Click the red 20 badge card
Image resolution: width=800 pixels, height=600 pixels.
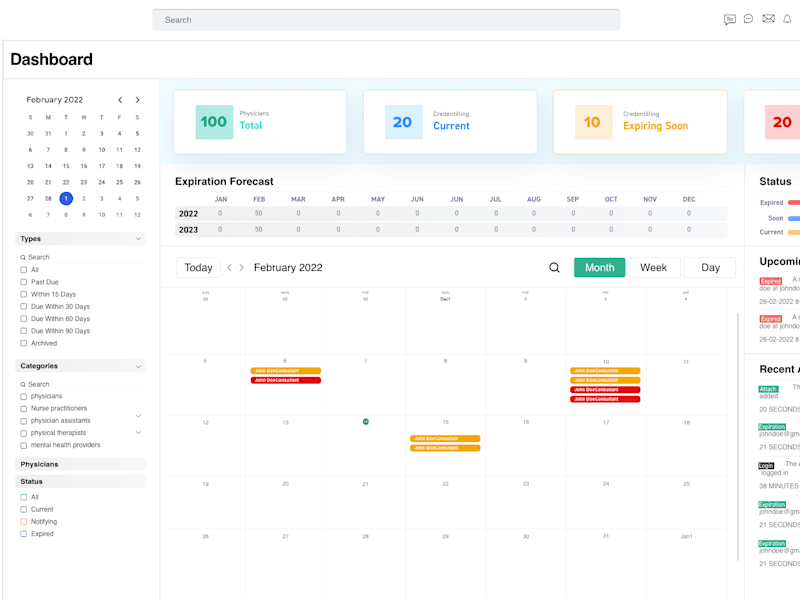[x=782, y=122]
